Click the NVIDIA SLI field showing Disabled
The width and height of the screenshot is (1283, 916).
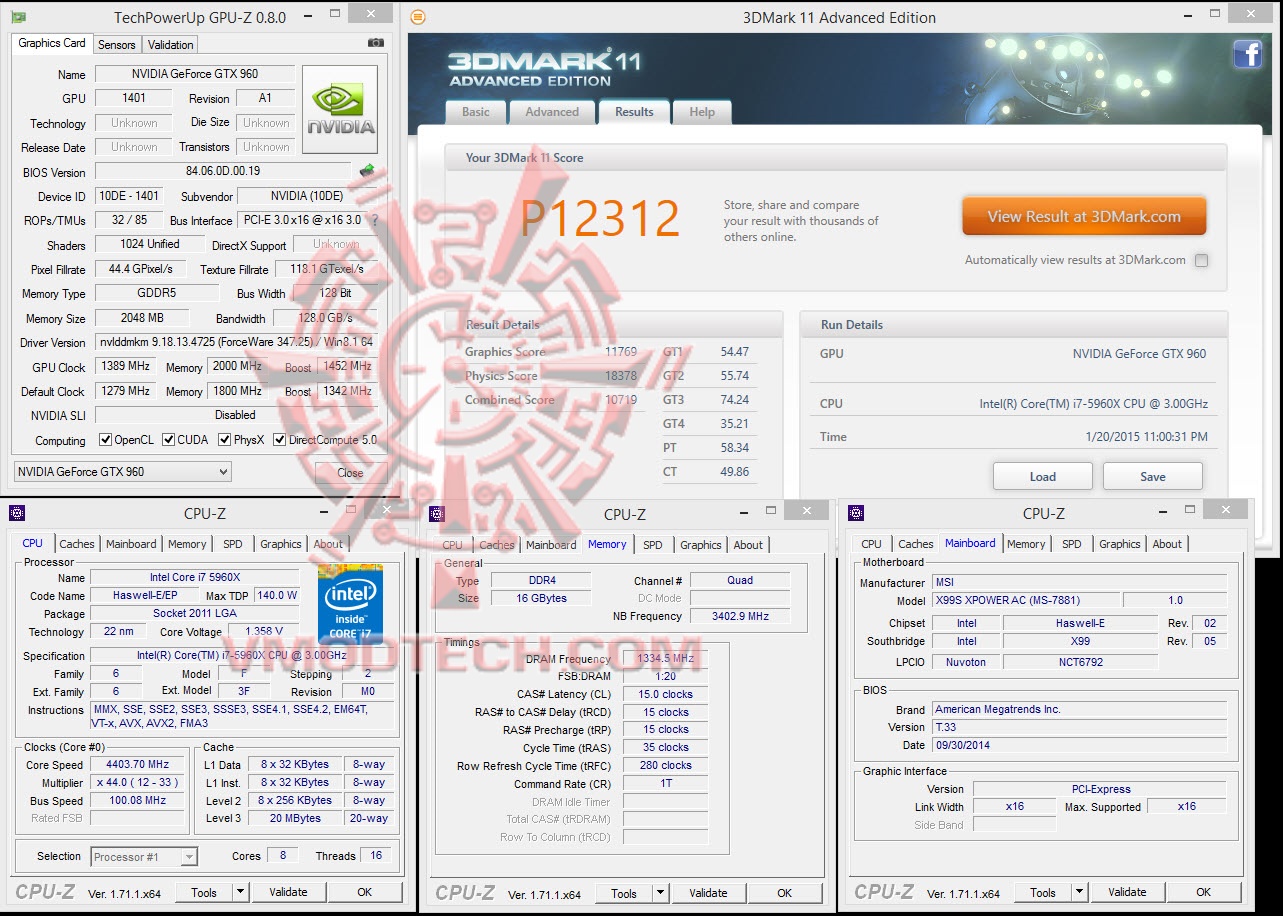click(x=235, y=415)
